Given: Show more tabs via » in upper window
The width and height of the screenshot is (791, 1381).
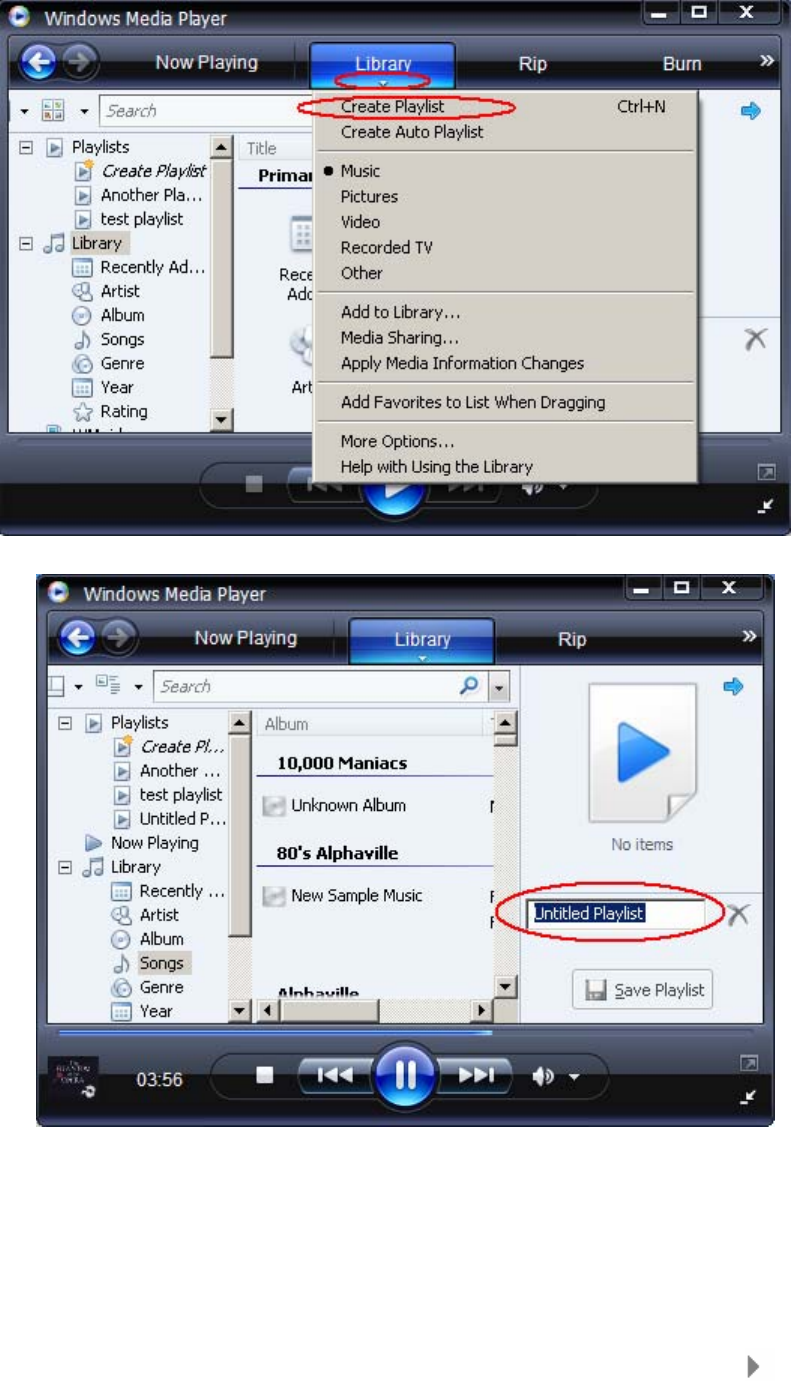Looking at the screenshot, I should point(767,61).
